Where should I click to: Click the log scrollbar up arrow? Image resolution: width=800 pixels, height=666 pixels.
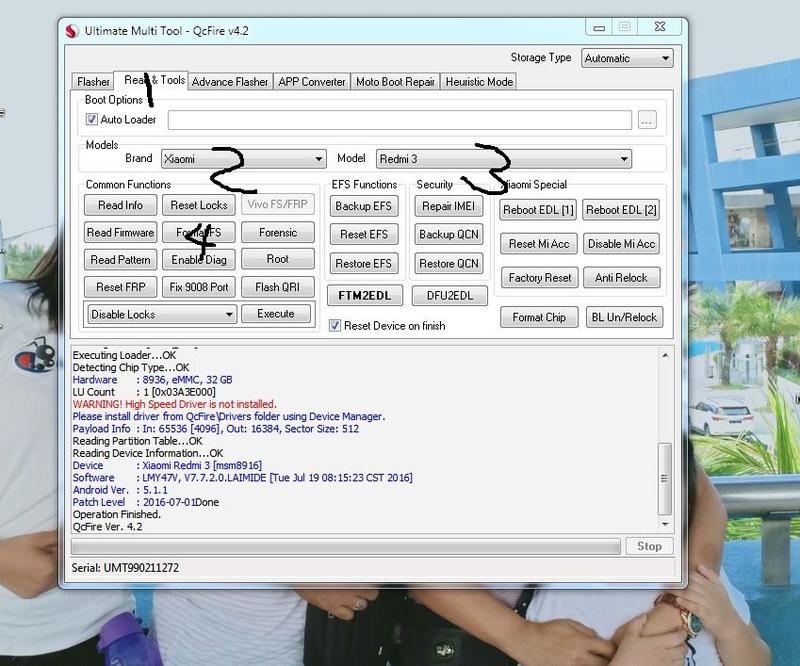(665, 355)
